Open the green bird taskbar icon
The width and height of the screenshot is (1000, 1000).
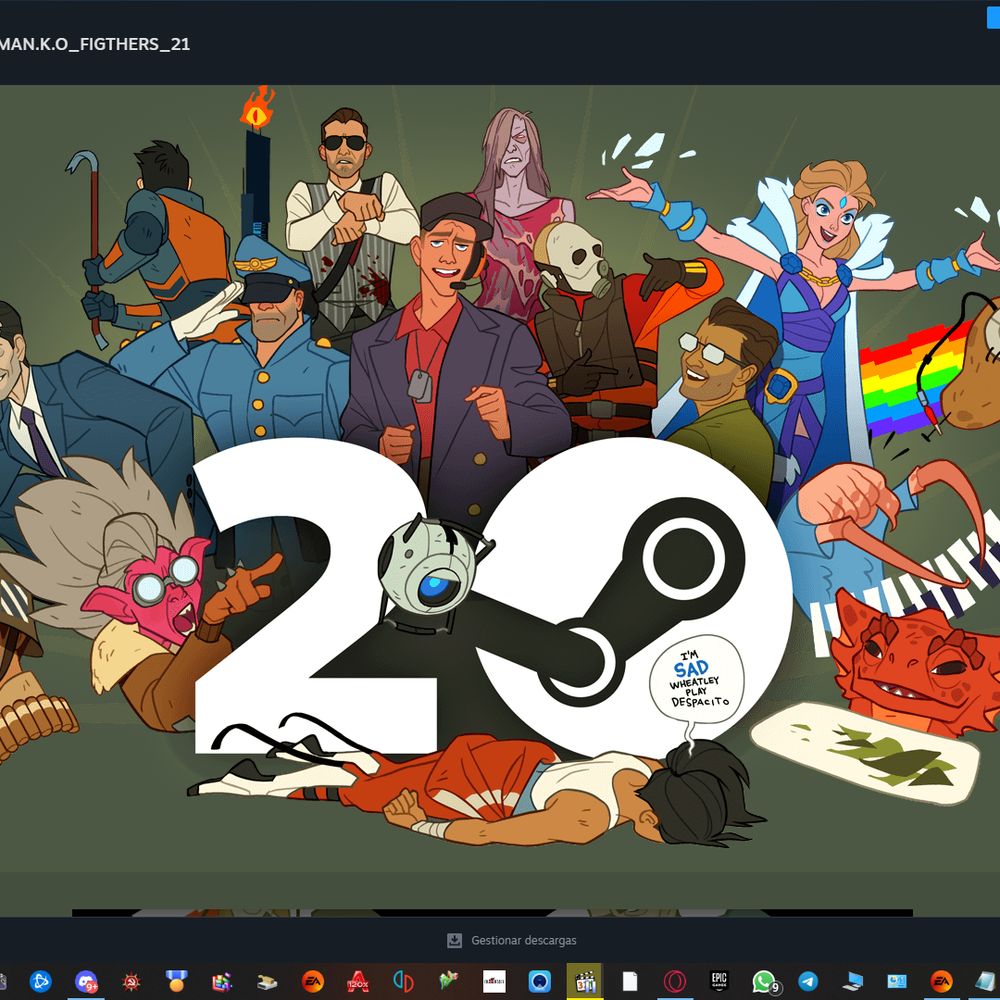point(448,981)
